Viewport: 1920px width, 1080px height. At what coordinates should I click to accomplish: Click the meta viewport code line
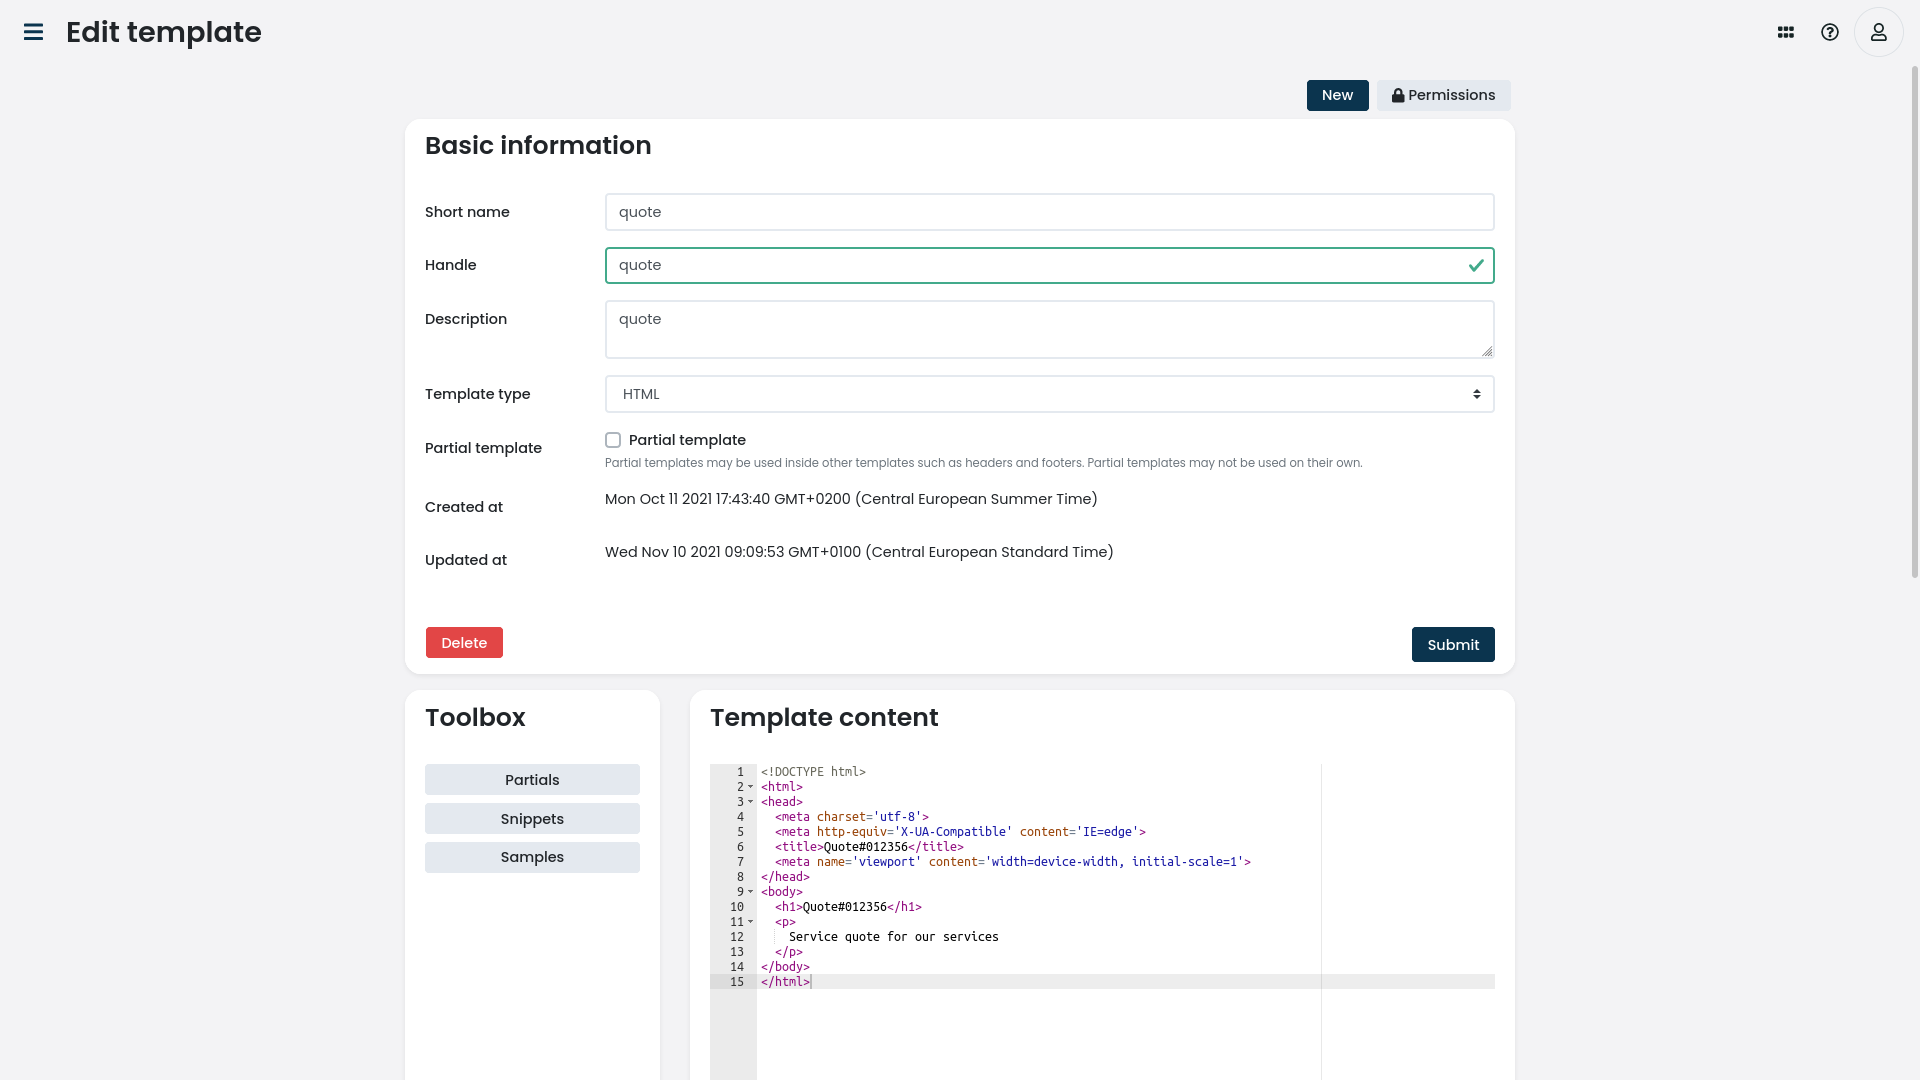tap(1012, 862)
